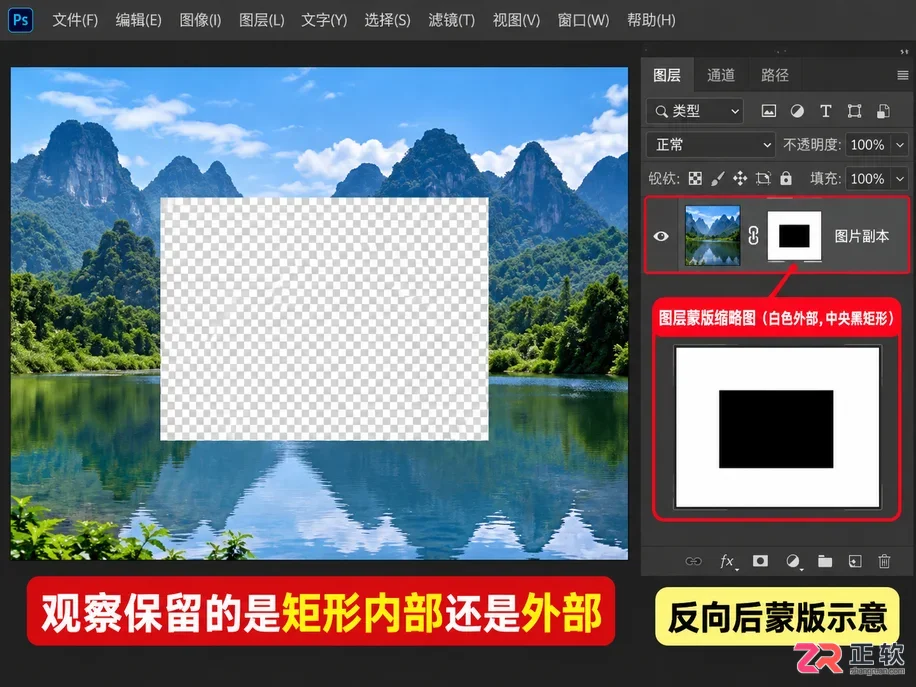Image resolution: width=916 pixels, height=687 pixels.
Task: Switch to the 图层 panel tab
Action: [667, 75]
